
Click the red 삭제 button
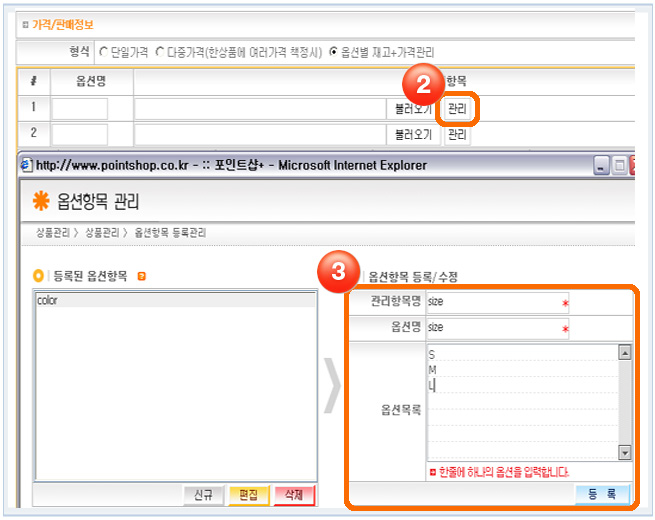click(x=293, y=494)
